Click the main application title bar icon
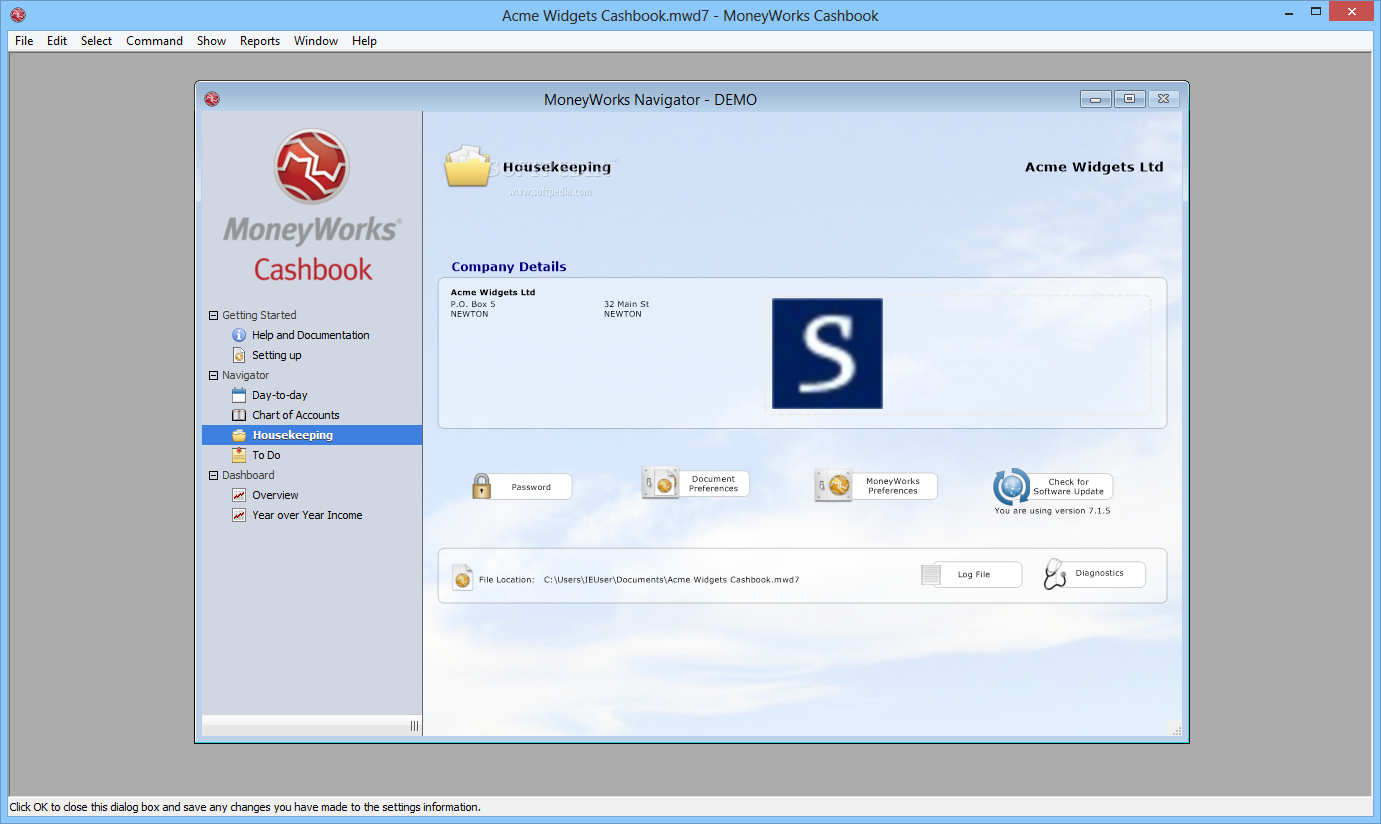 click(18, 15)
